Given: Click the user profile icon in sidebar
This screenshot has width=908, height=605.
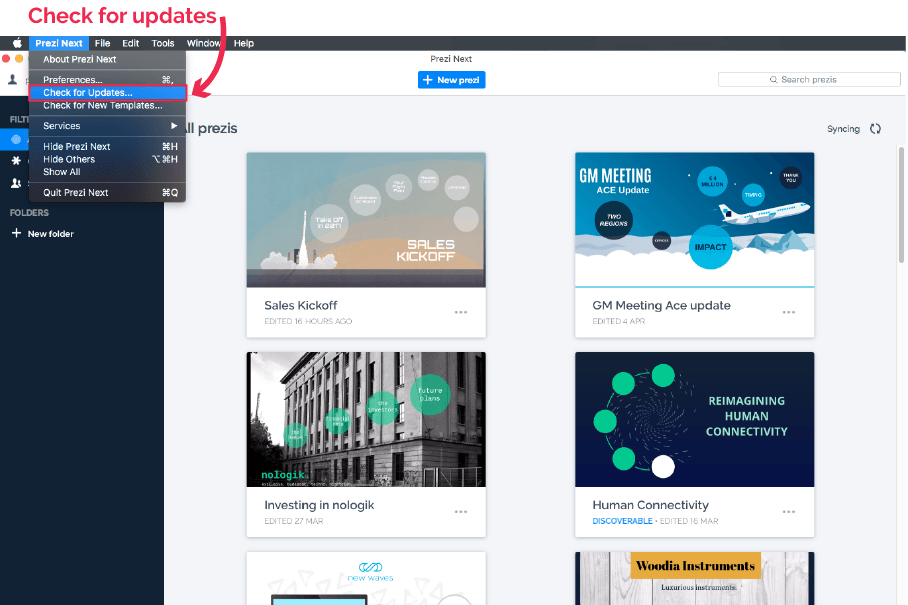Looking at the screenshot, I should point(13,80).
